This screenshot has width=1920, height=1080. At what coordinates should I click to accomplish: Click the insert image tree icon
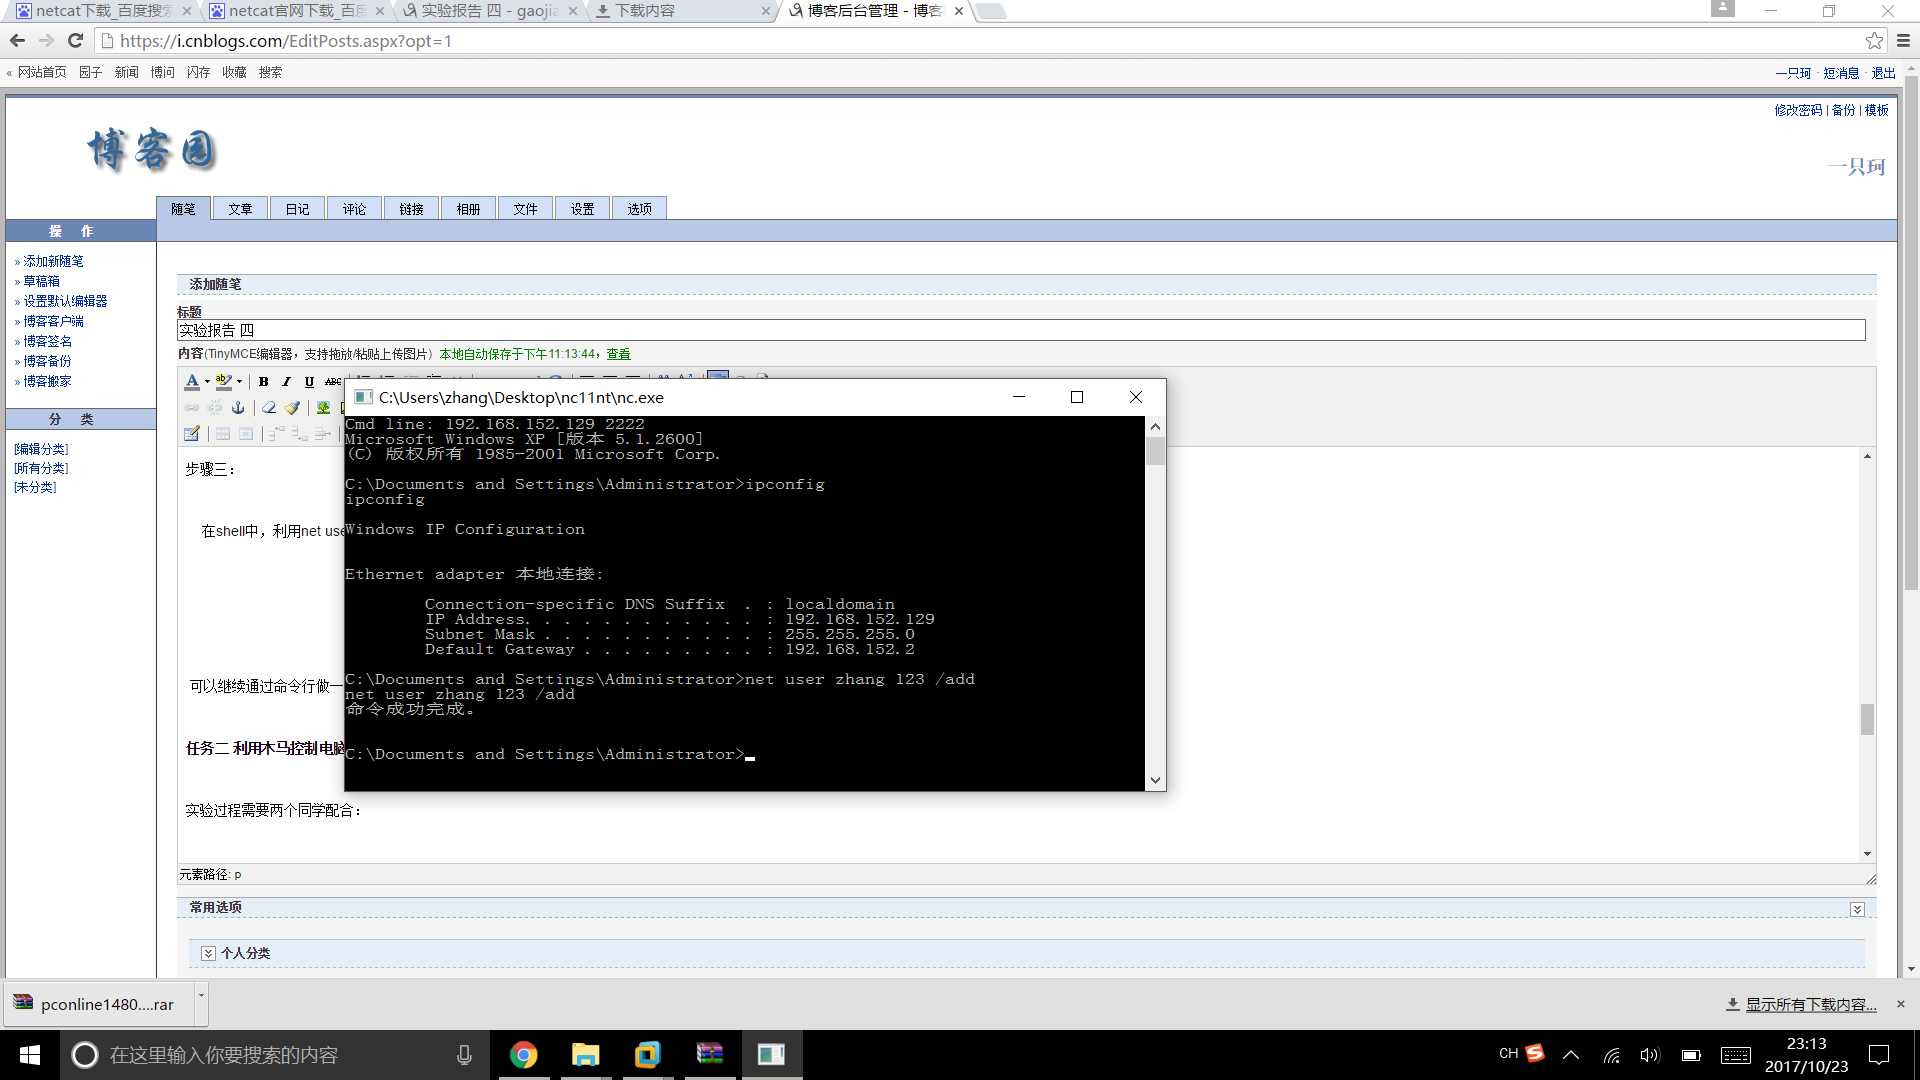[x=323, y=408]
